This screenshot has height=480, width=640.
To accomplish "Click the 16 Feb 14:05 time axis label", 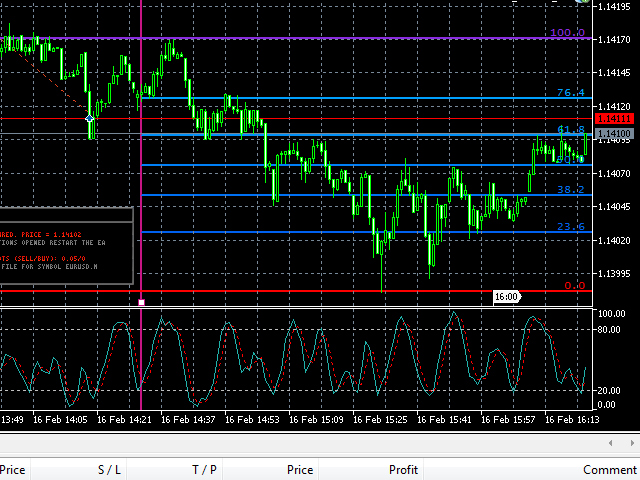I will pos(60,420).
